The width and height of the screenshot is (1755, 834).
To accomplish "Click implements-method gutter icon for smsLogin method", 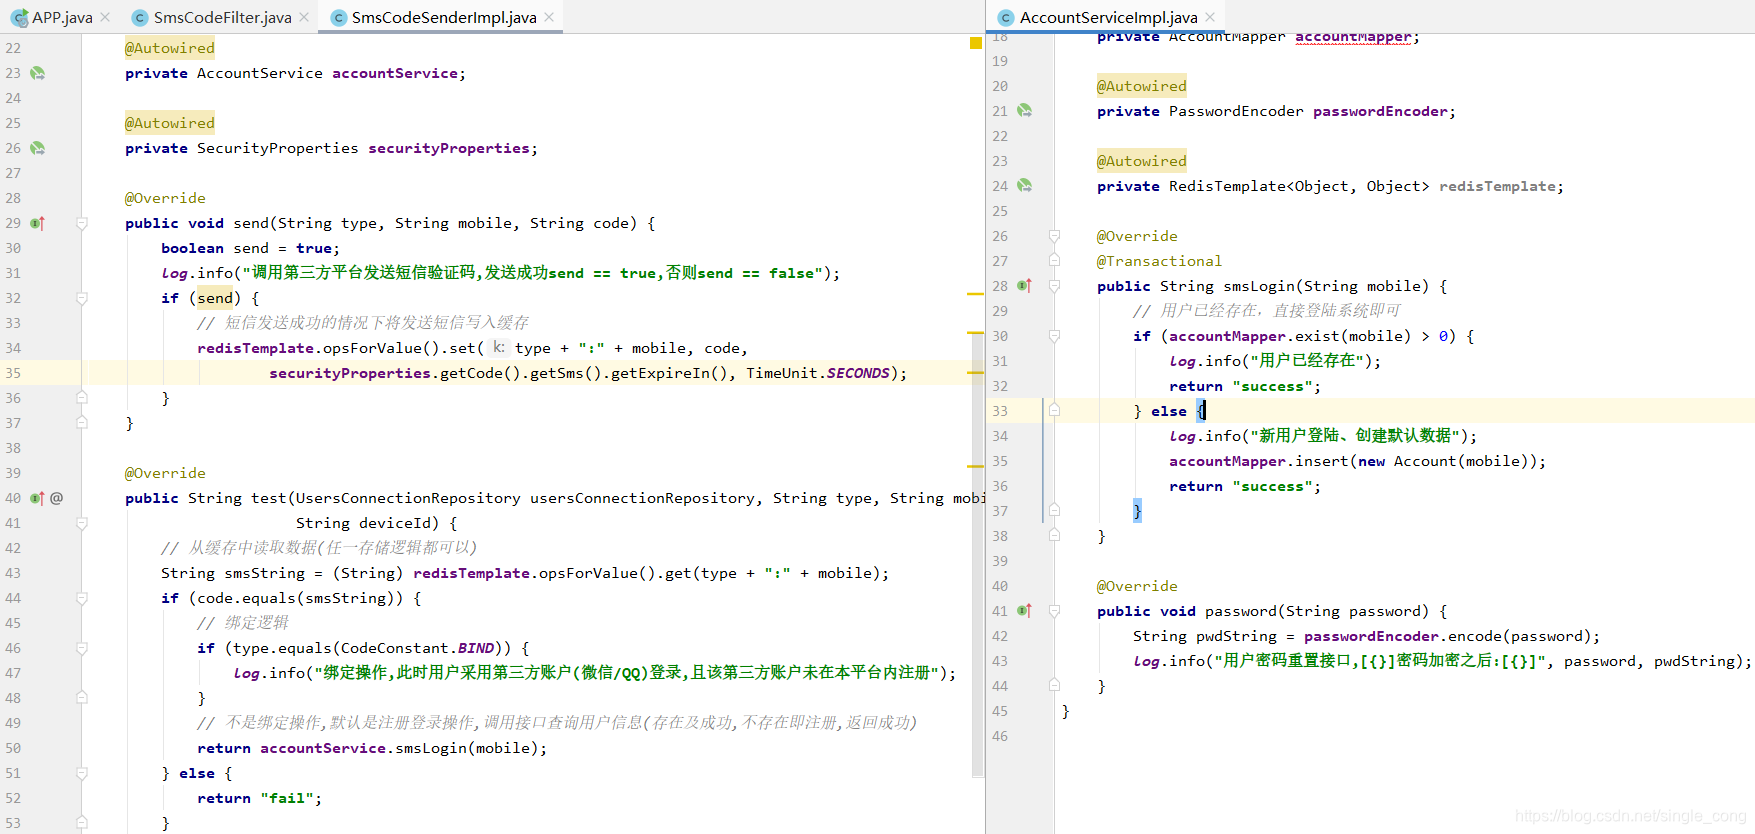I will (x=1024, y=286).
